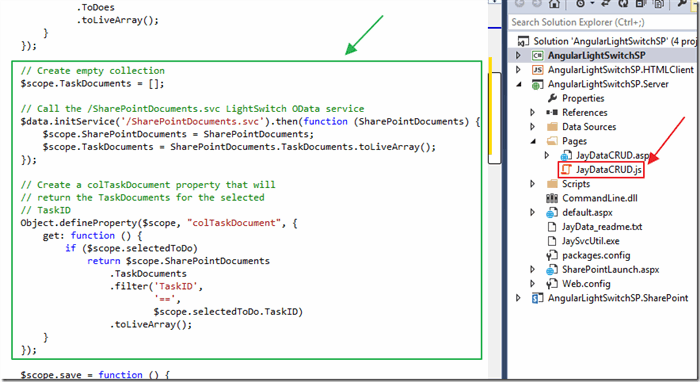700x382 pixels.
Task: Collapse the AngularLightSwitchSP.Server project node
Action: coord(519,84)
